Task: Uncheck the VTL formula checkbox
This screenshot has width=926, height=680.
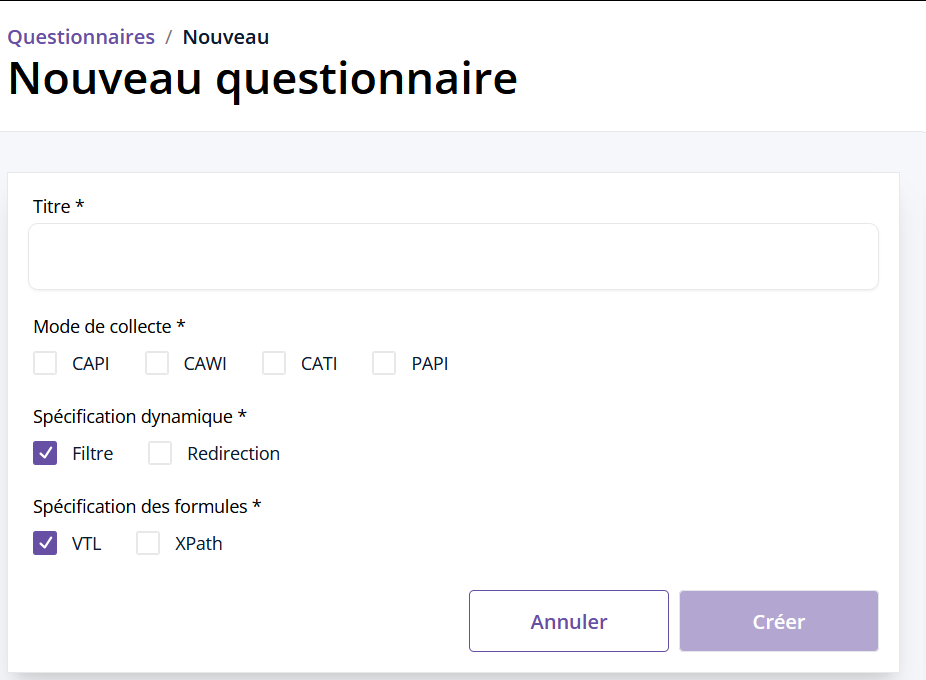Action: click(45, 543)
